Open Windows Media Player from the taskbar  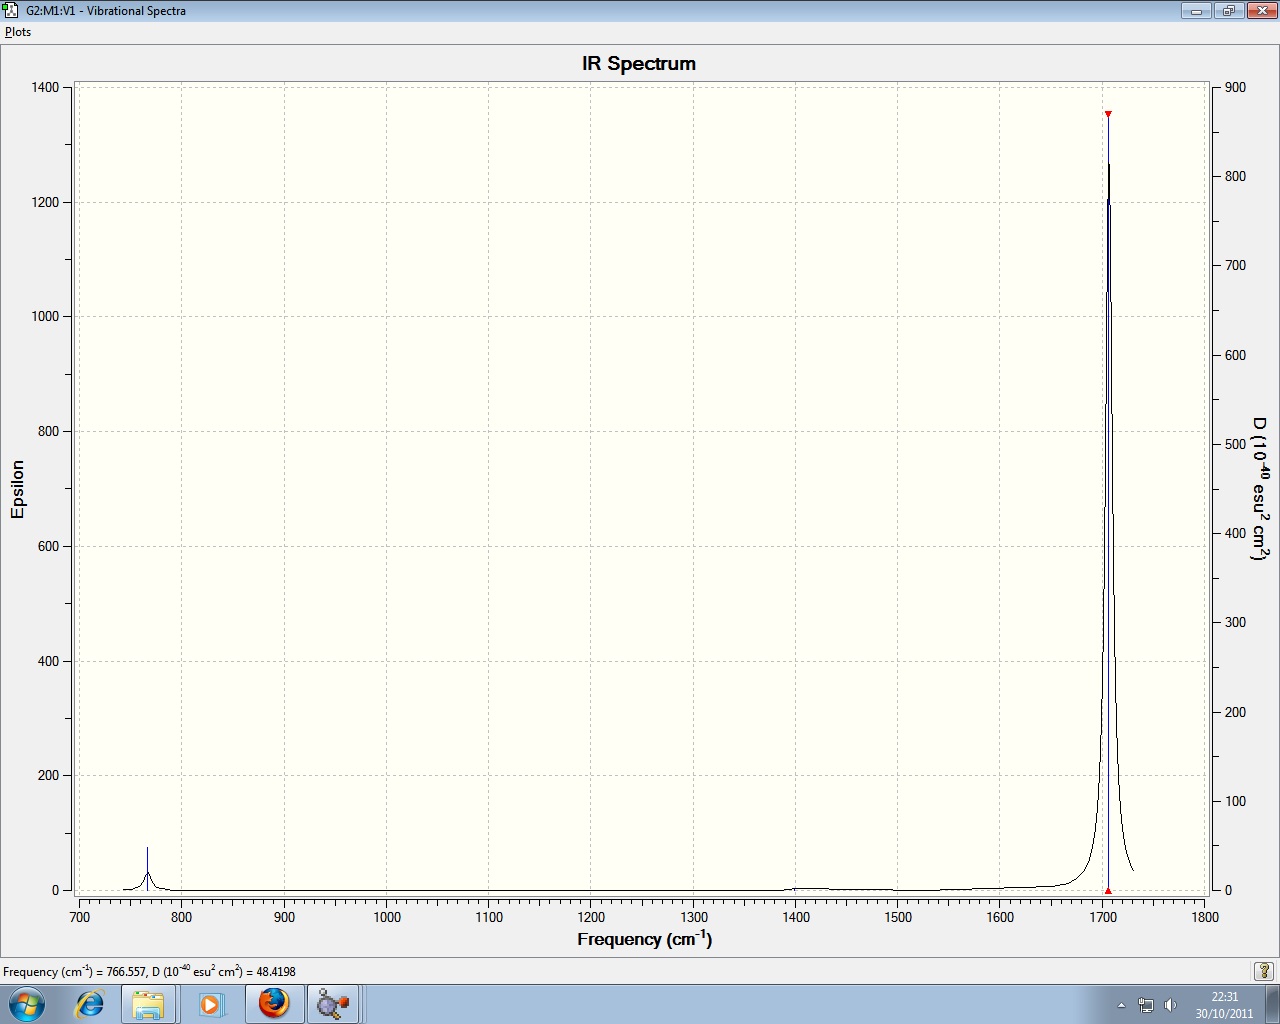(210, 1003)
